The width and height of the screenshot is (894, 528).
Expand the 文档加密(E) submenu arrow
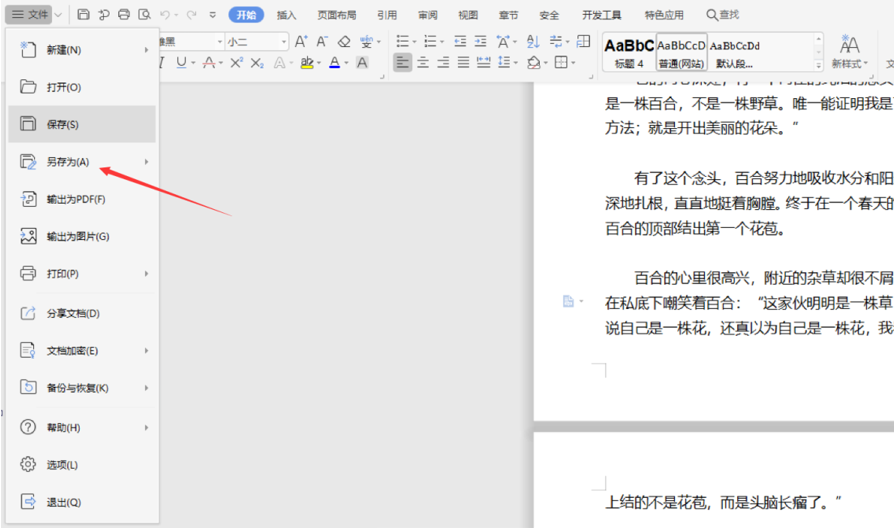point(147,351)
